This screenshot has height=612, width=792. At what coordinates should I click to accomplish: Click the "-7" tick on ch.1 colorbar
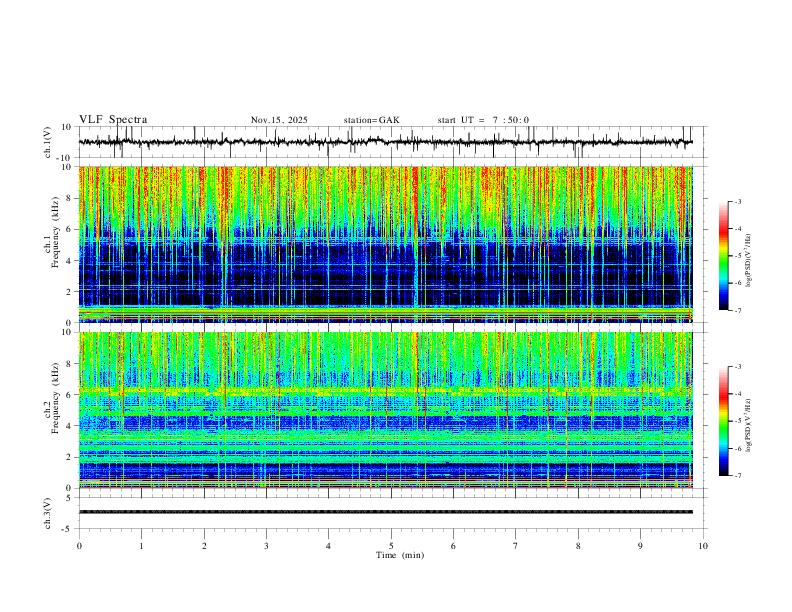(738, 311)
